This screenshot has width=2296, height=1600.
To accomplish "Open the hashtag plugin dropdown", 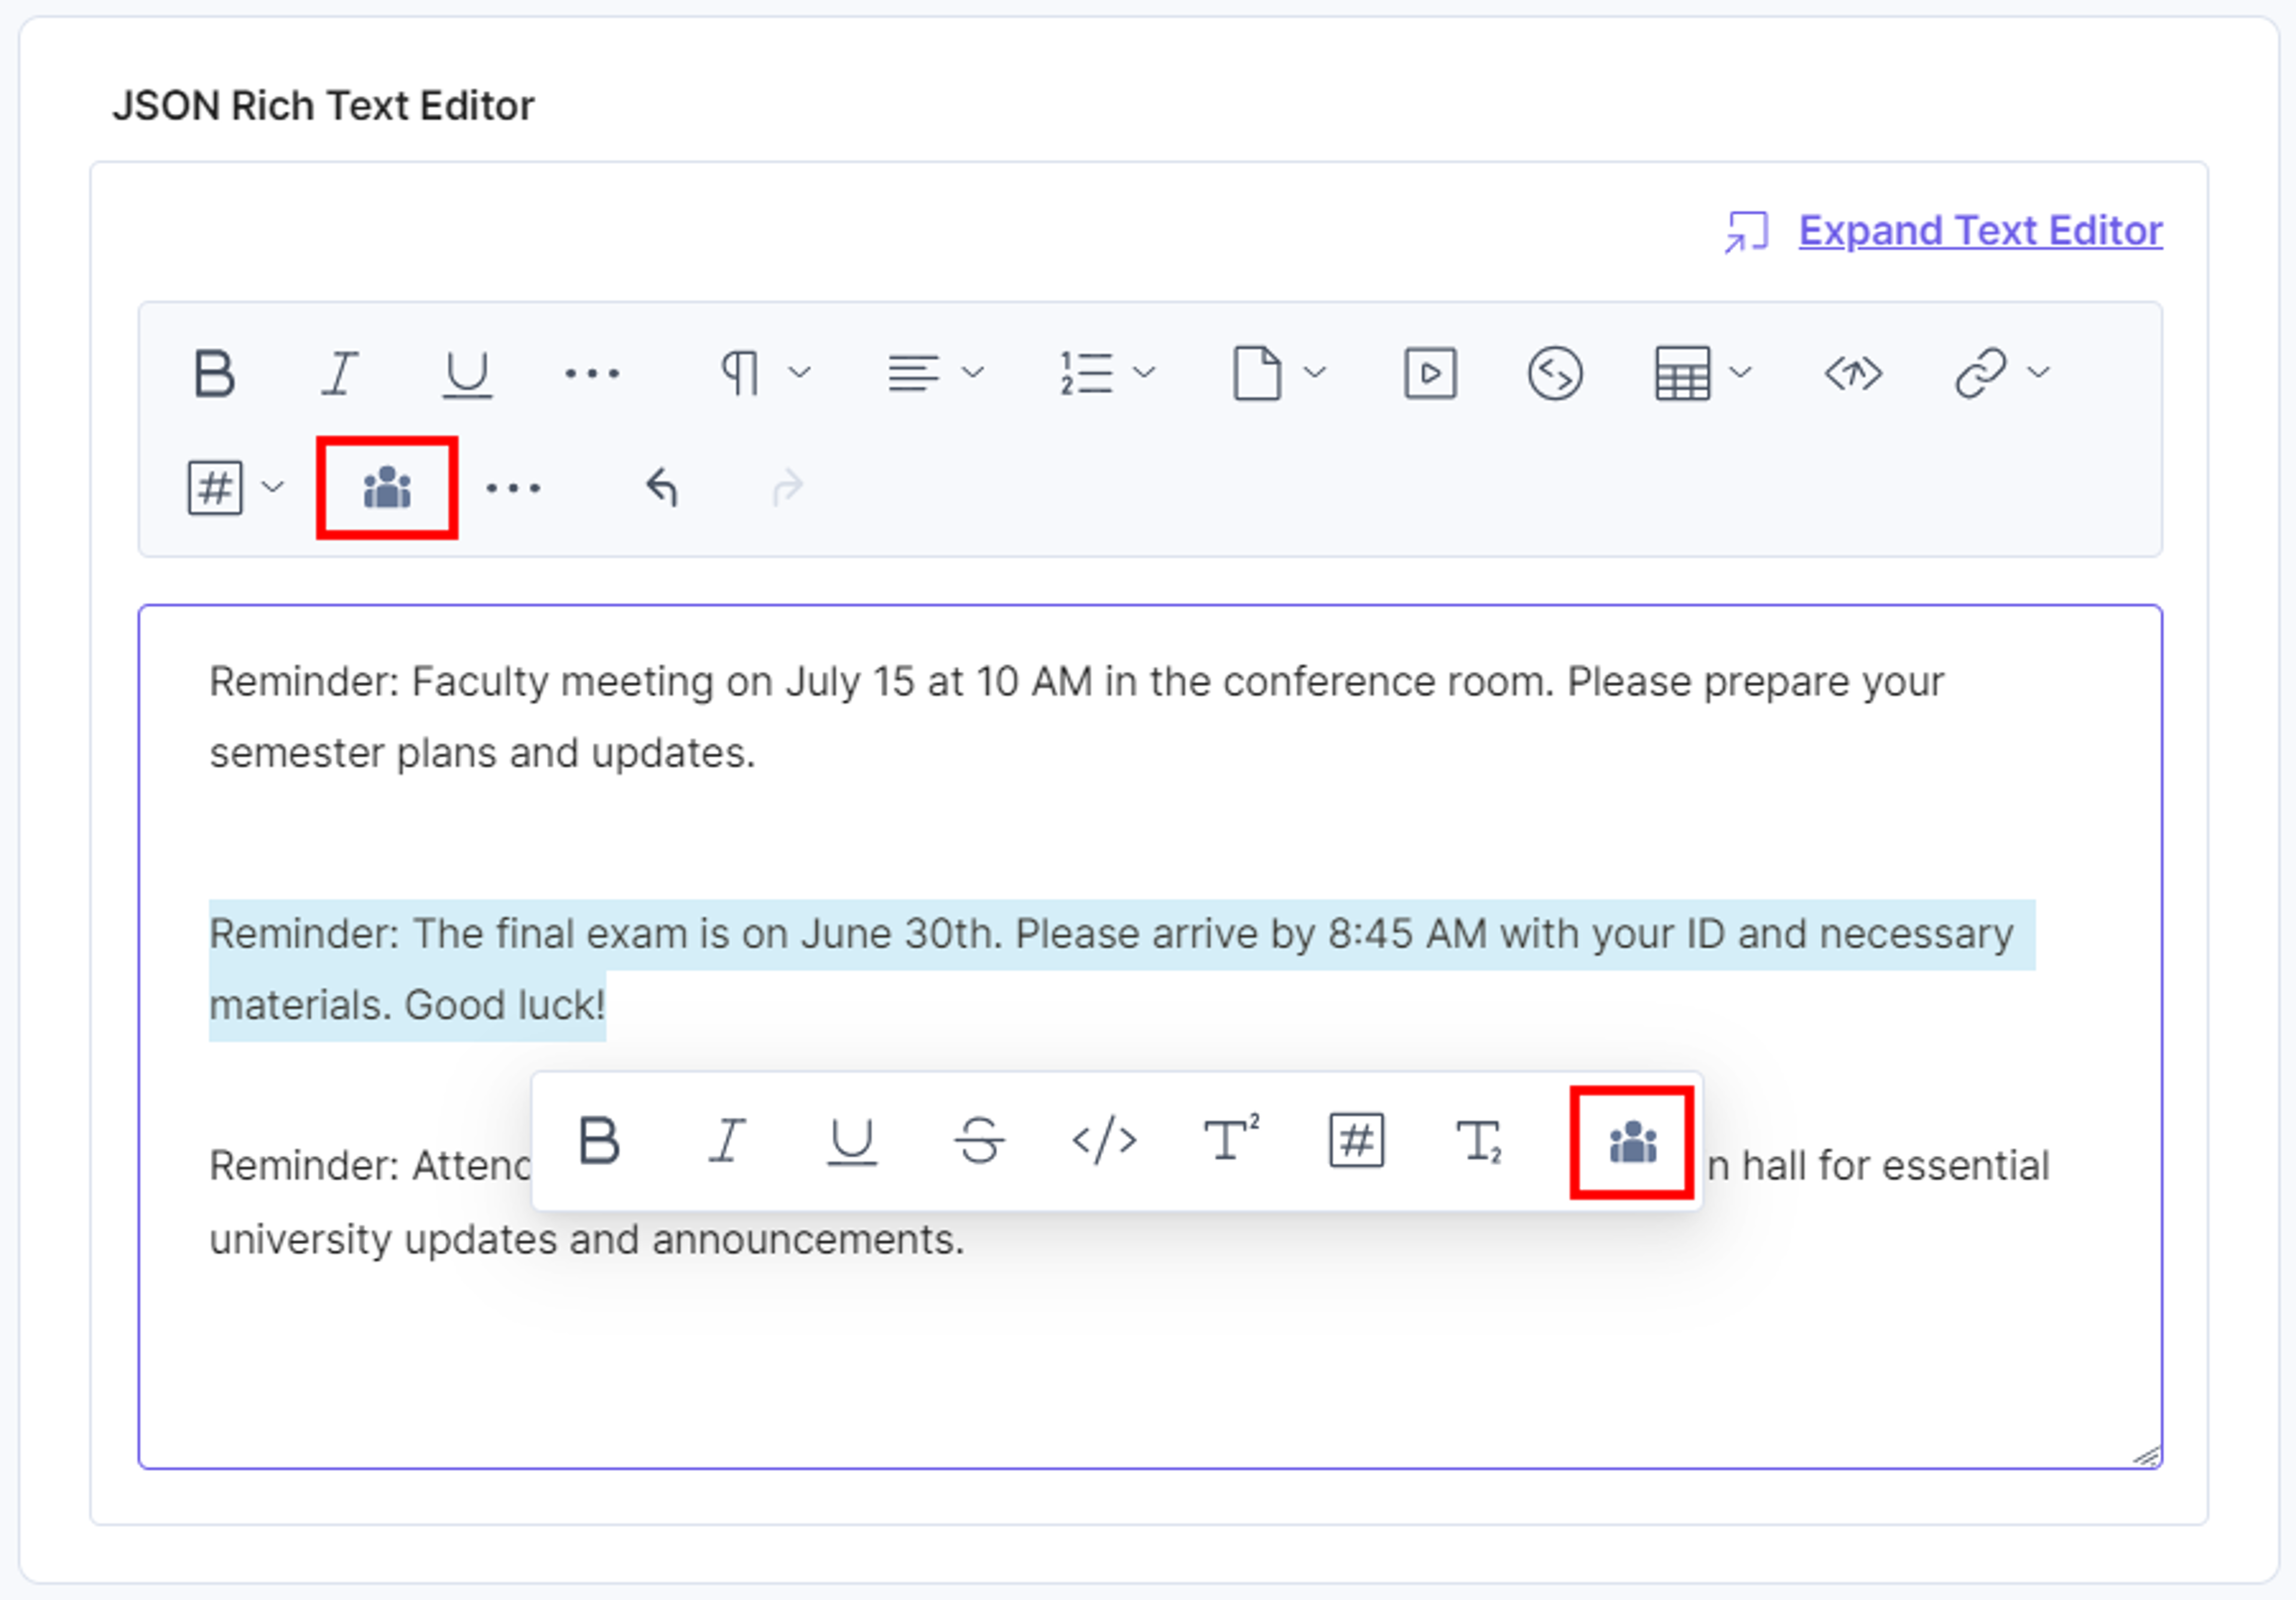I will click(x=236, y=488).
